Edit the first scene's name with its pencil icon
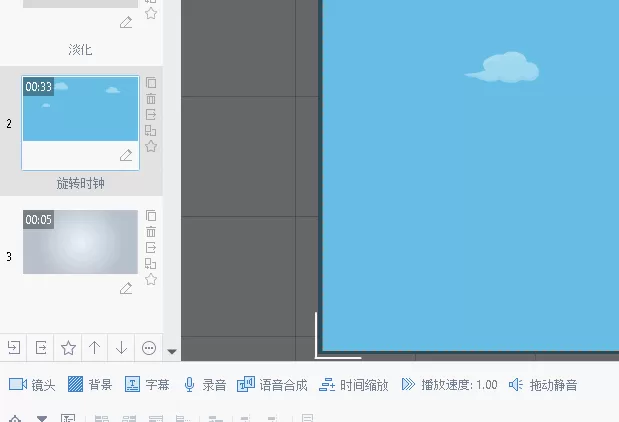 click(126, 23)
